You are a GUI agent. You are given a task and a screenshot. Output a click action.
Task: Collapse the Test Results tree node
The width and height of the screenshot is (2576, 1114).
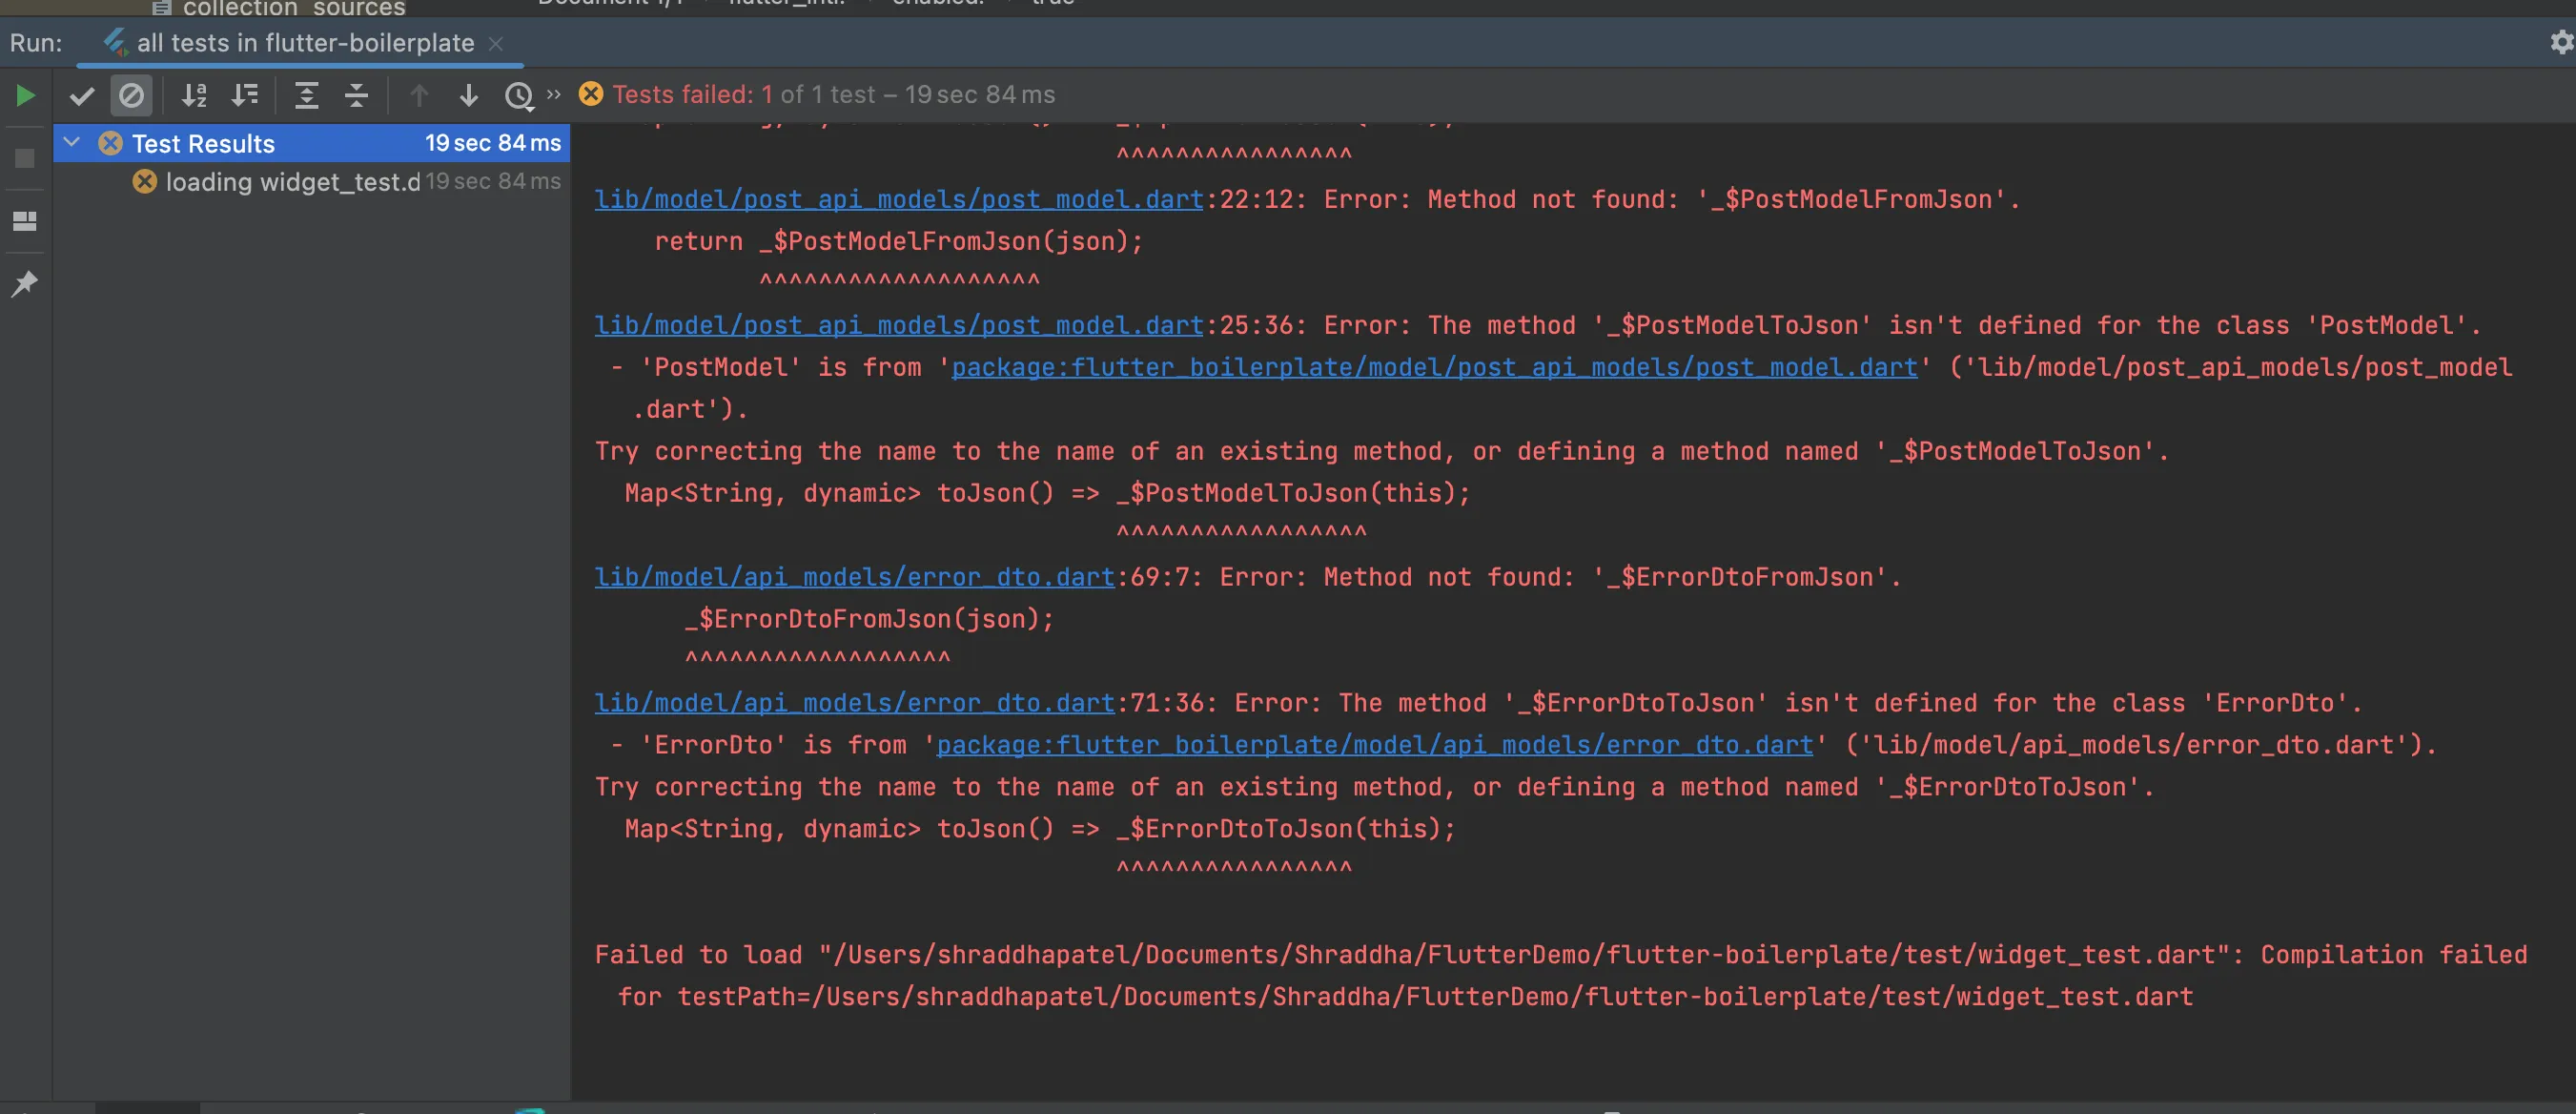click(x=72, y=143)
